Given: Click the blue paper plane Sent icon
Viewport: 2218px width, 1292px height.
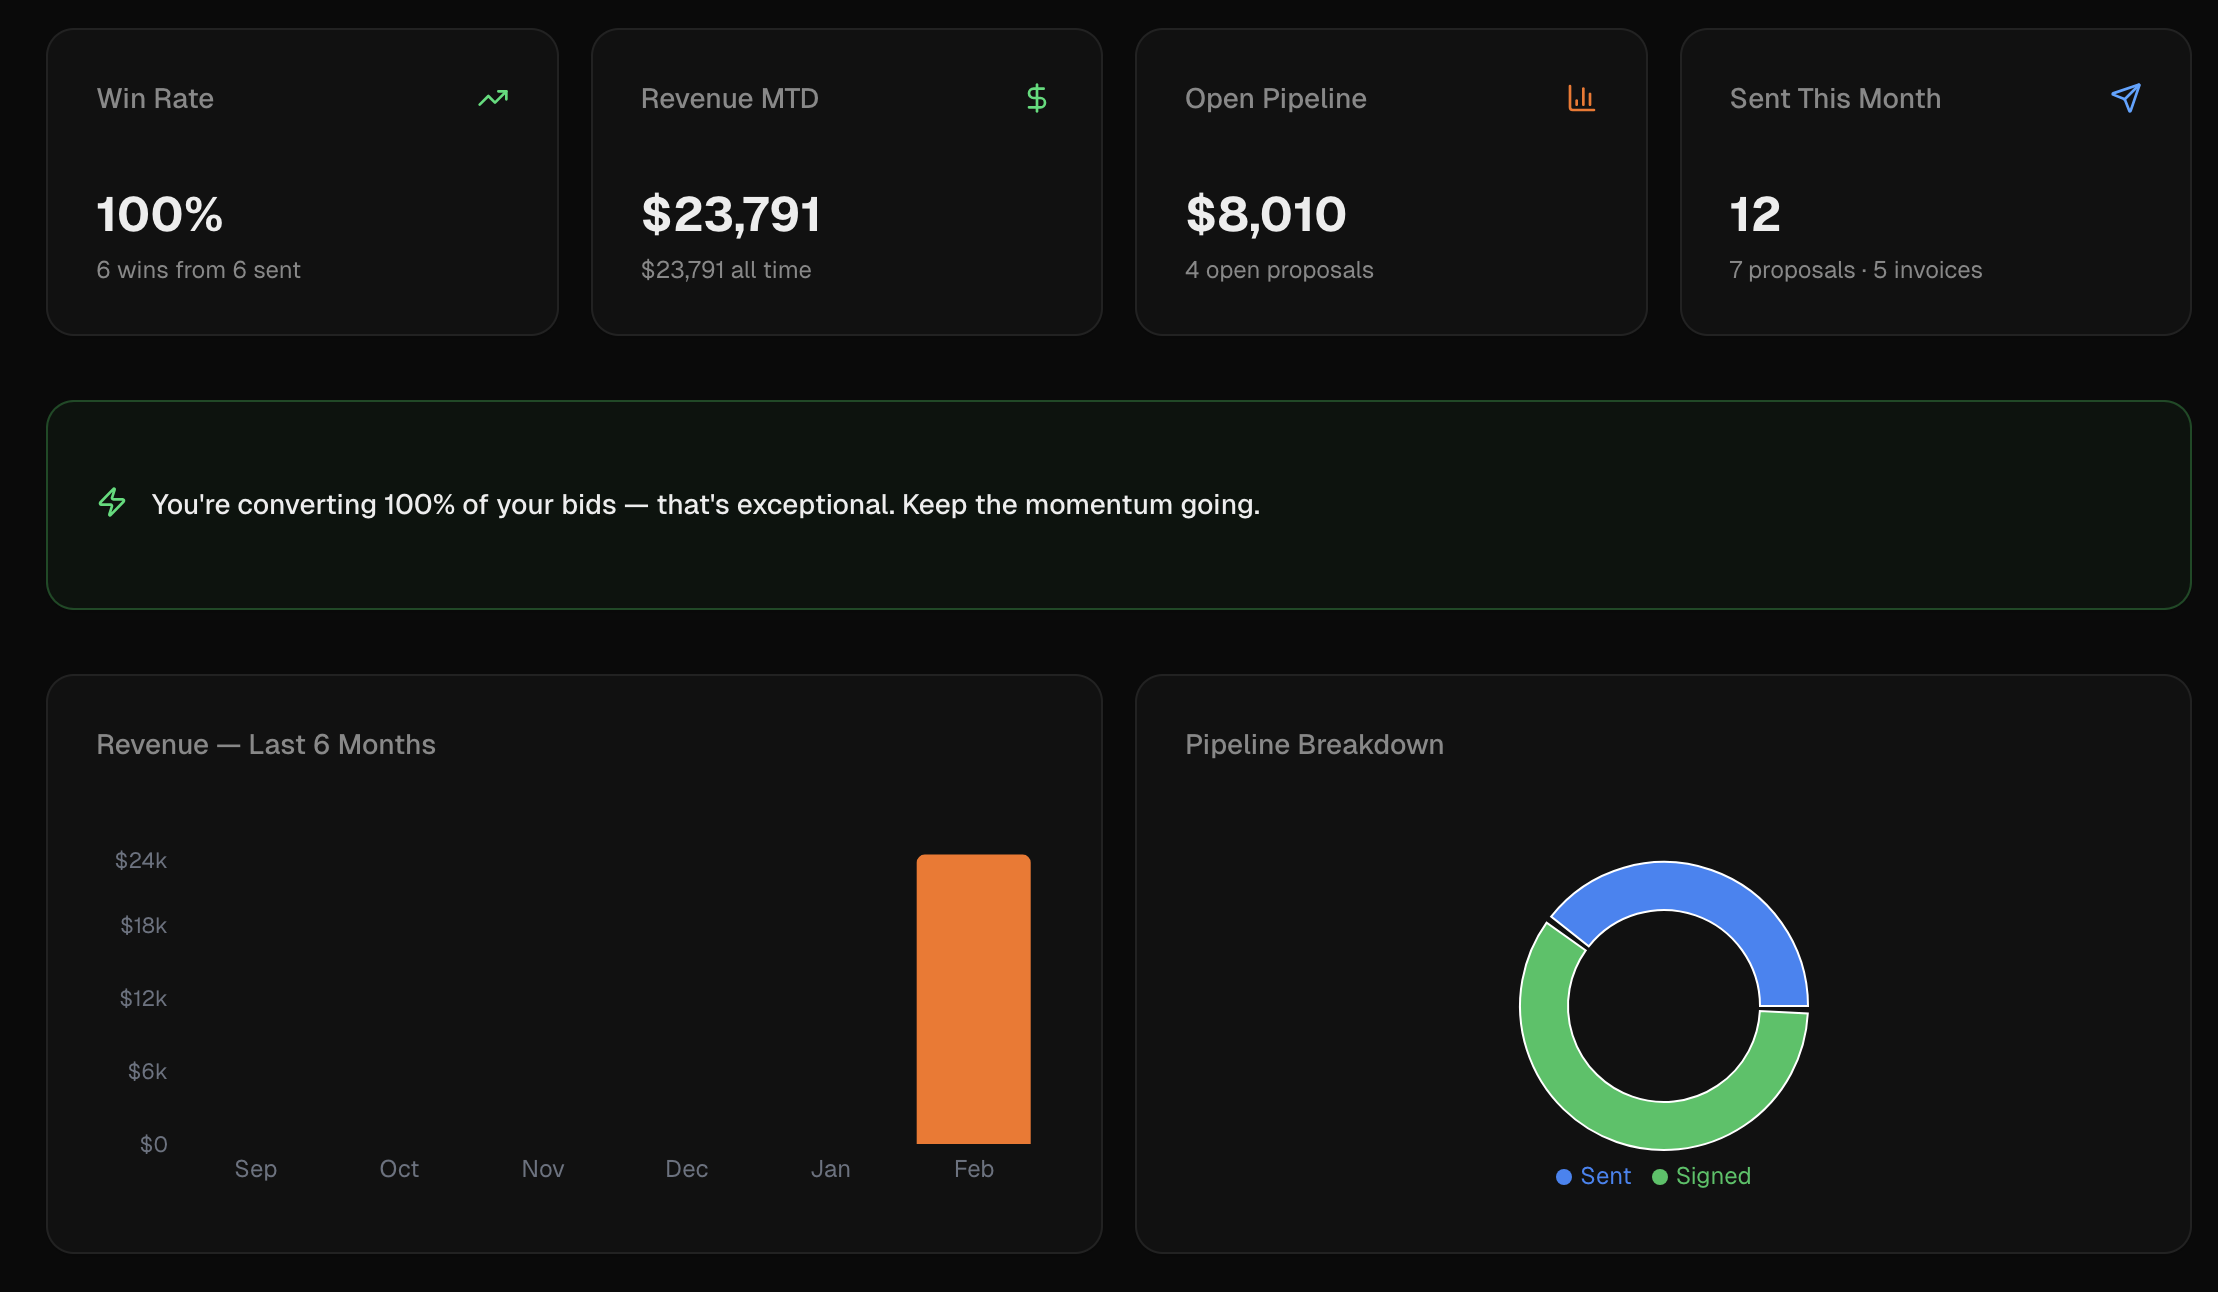Looking at the screenshot, I should 2126,98.
